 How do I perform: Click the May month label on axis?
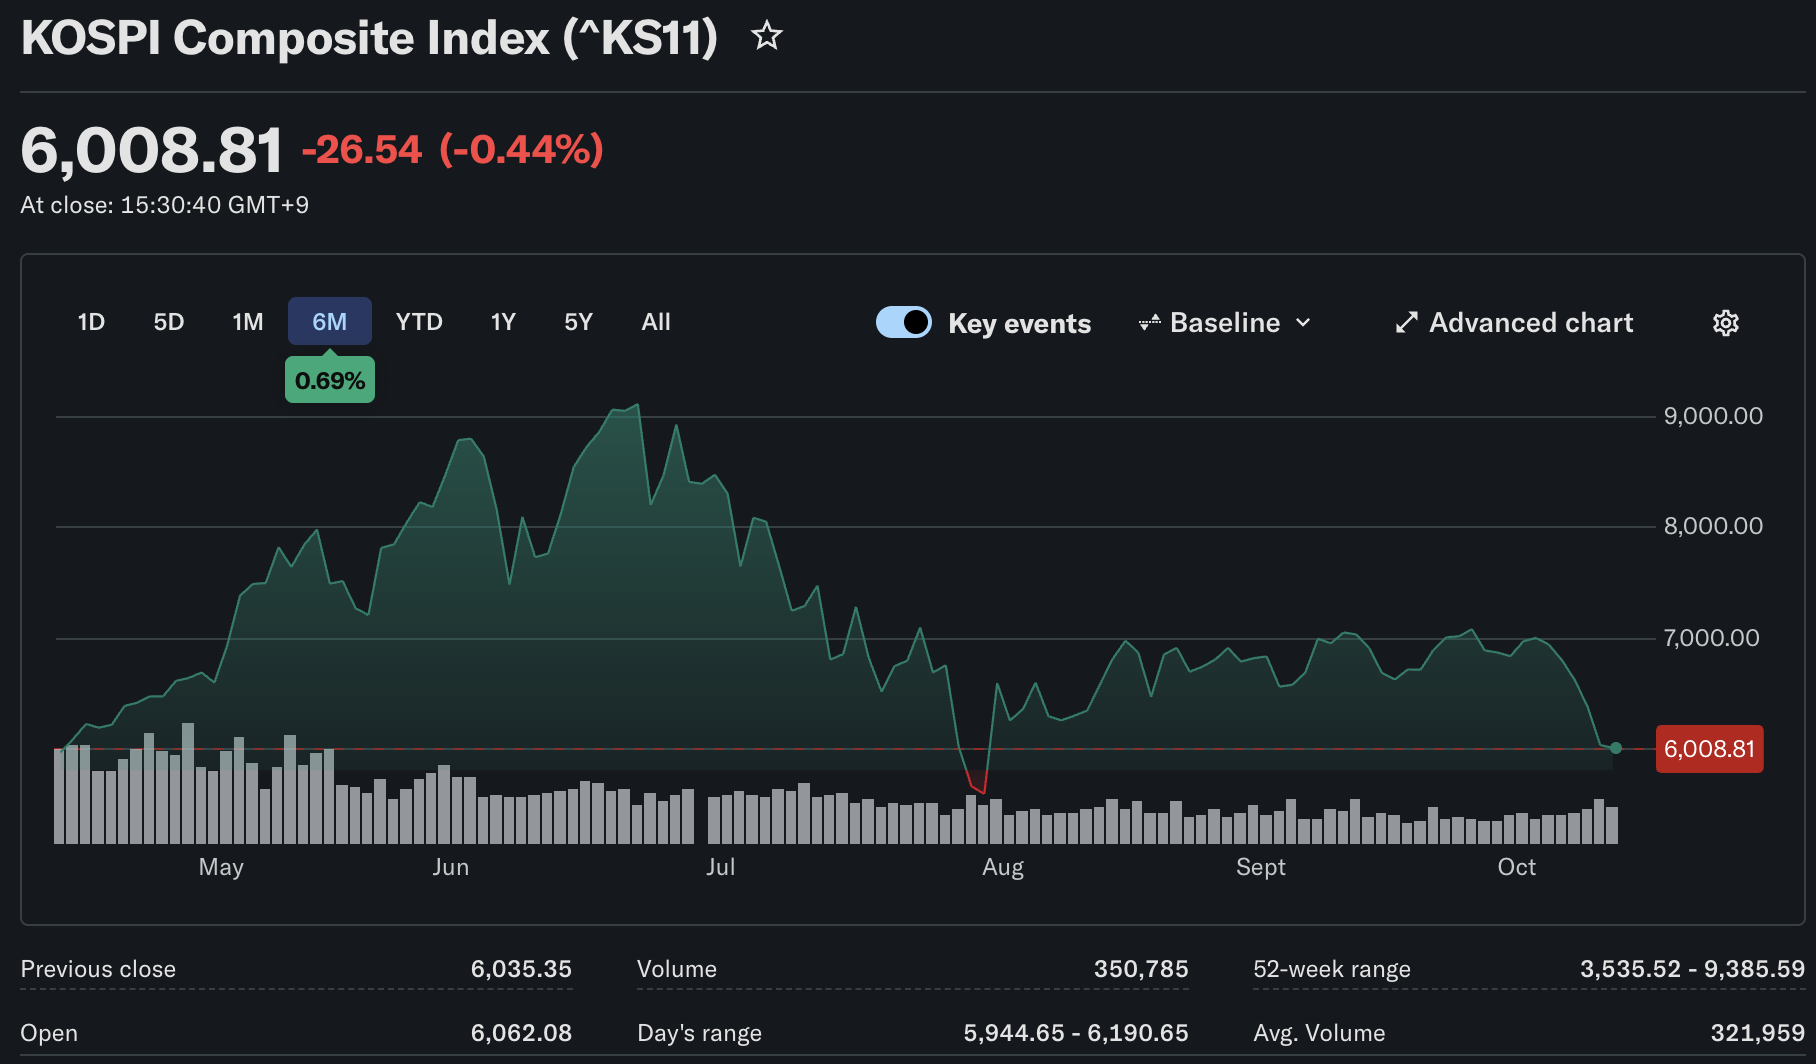coord(221,867)
